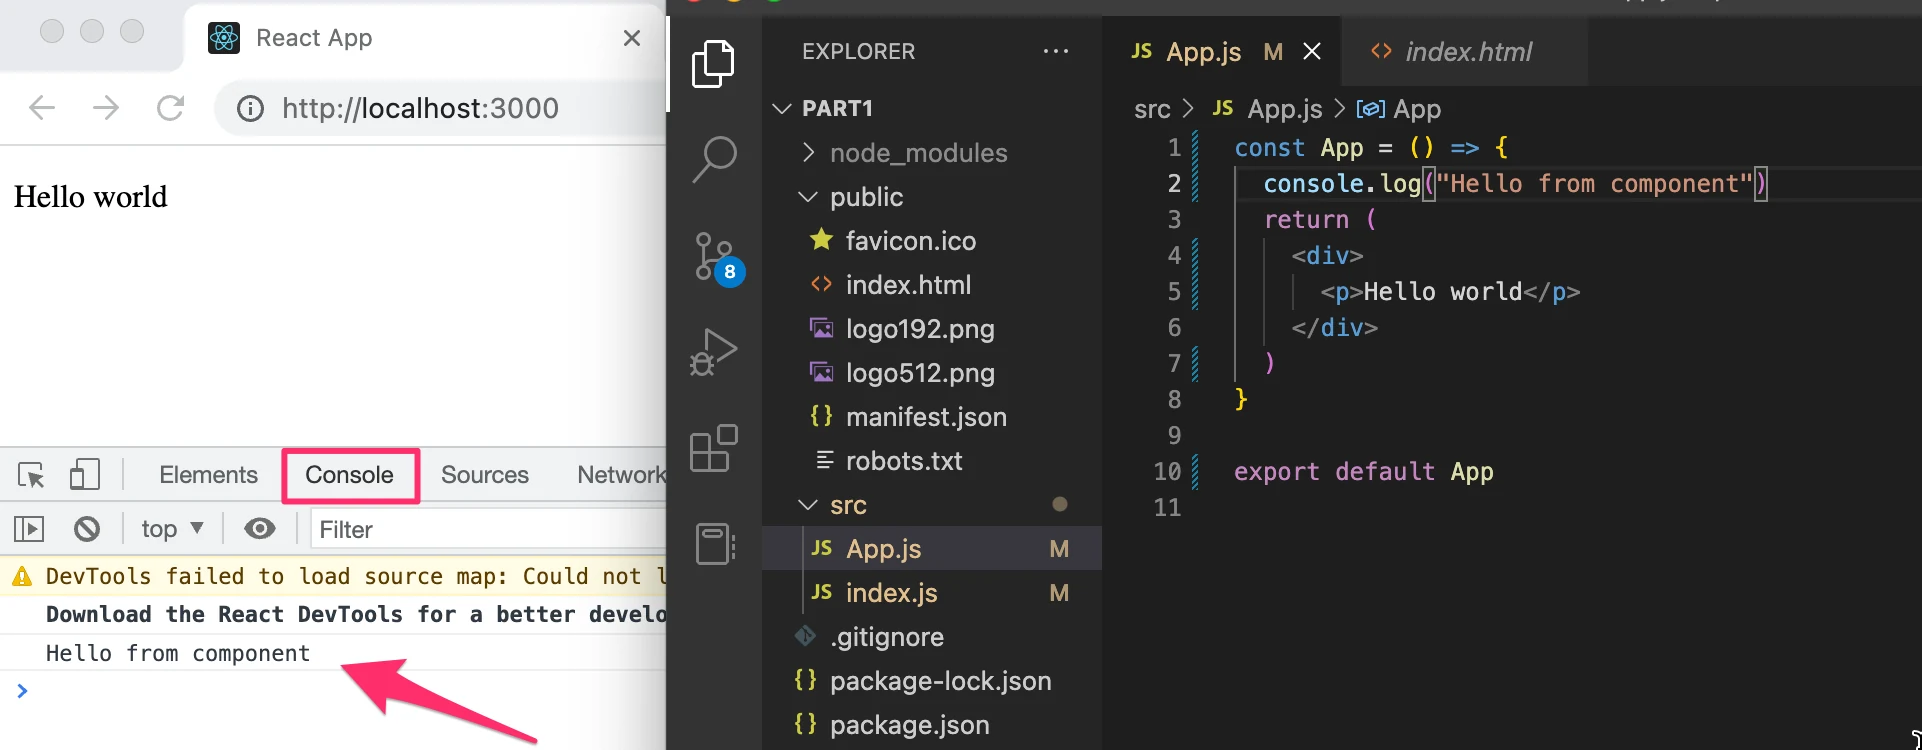This screenshot has width=1922, height=750.
Task: Switch to the Network tab in DevTools
Action: pyautogui.click(x=621, y=475)
